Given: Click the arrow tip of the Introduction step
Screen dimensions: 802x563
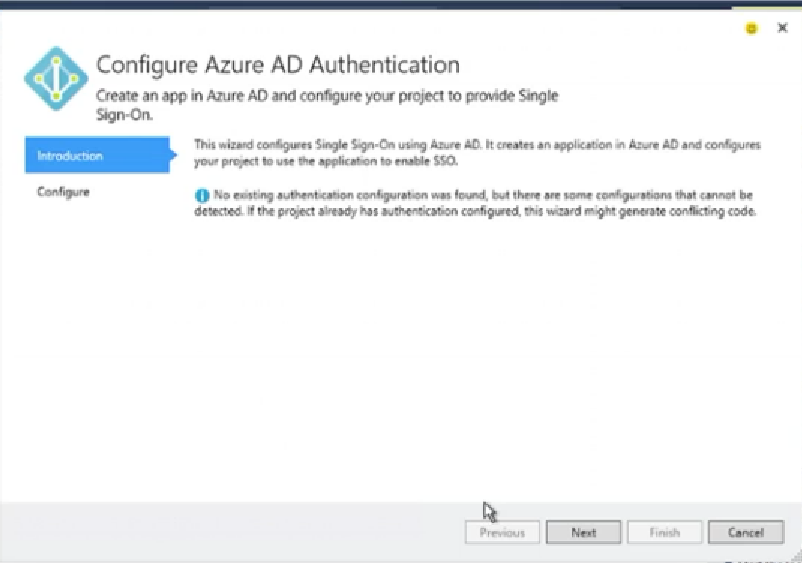Looking at the screenshot, I should click(x=173, y=156).
